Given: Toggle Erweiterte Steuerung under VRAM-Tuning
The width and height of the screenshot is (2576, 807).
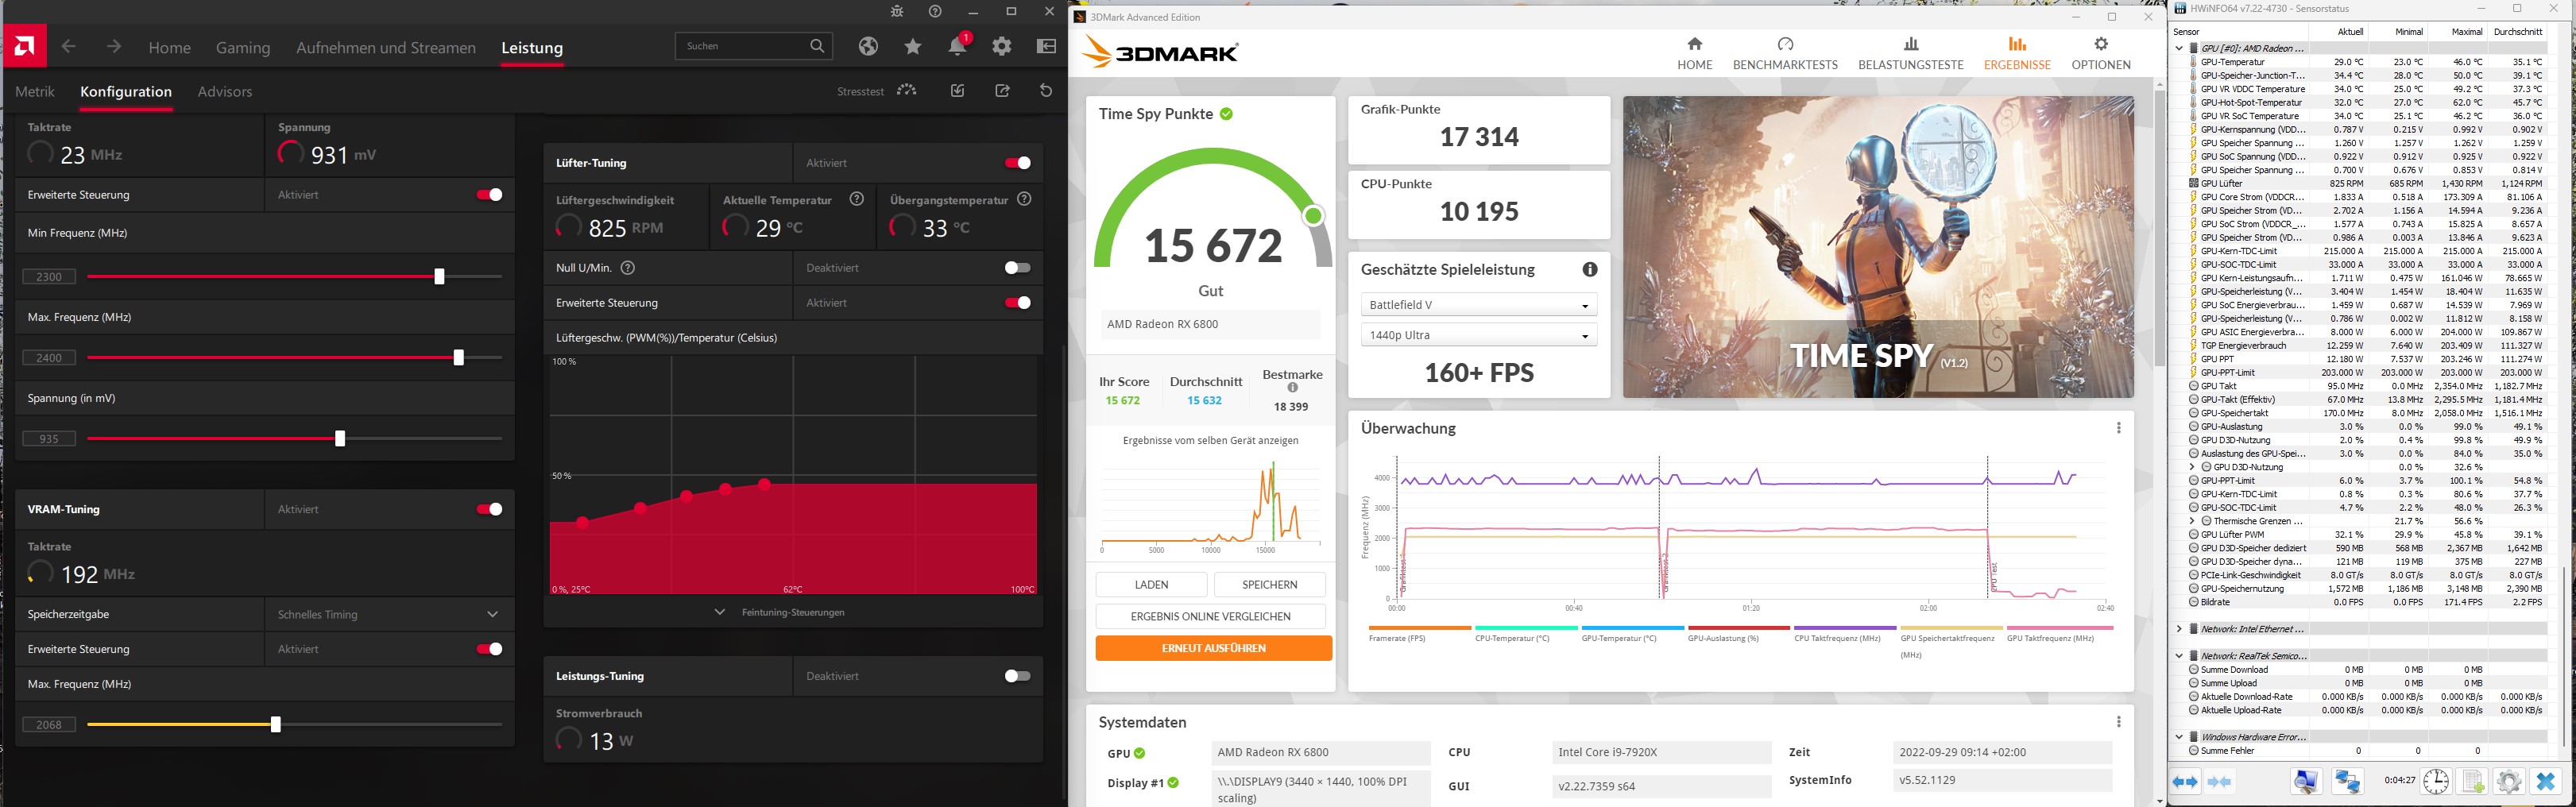Looking at the screenshot, I should [489, 649].
